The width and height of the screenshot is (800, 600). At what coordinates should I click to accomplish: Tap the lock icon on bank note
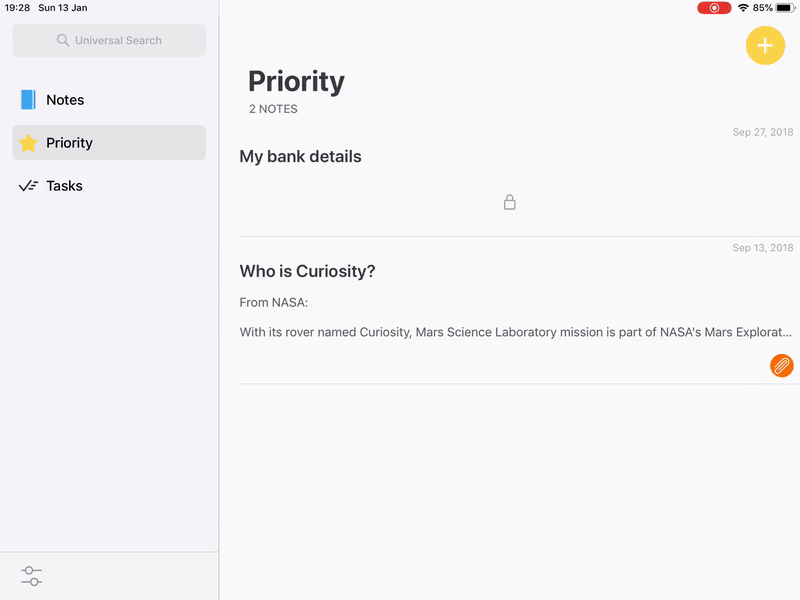[x=509, y=202]
